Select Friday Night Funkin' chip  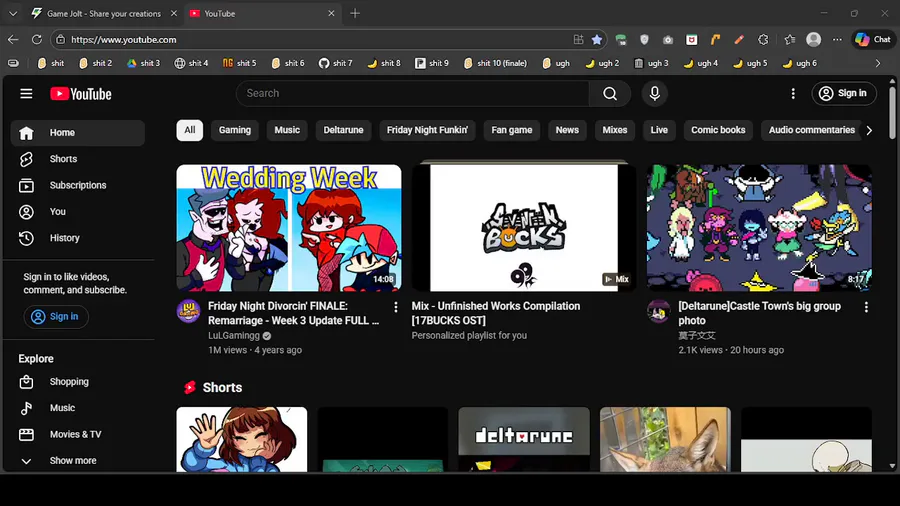click(427, 130)
